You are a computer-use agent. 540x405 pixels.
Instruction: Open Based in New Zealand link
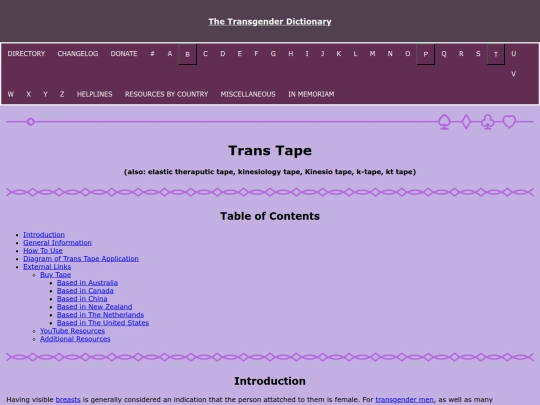coord(94,307)
